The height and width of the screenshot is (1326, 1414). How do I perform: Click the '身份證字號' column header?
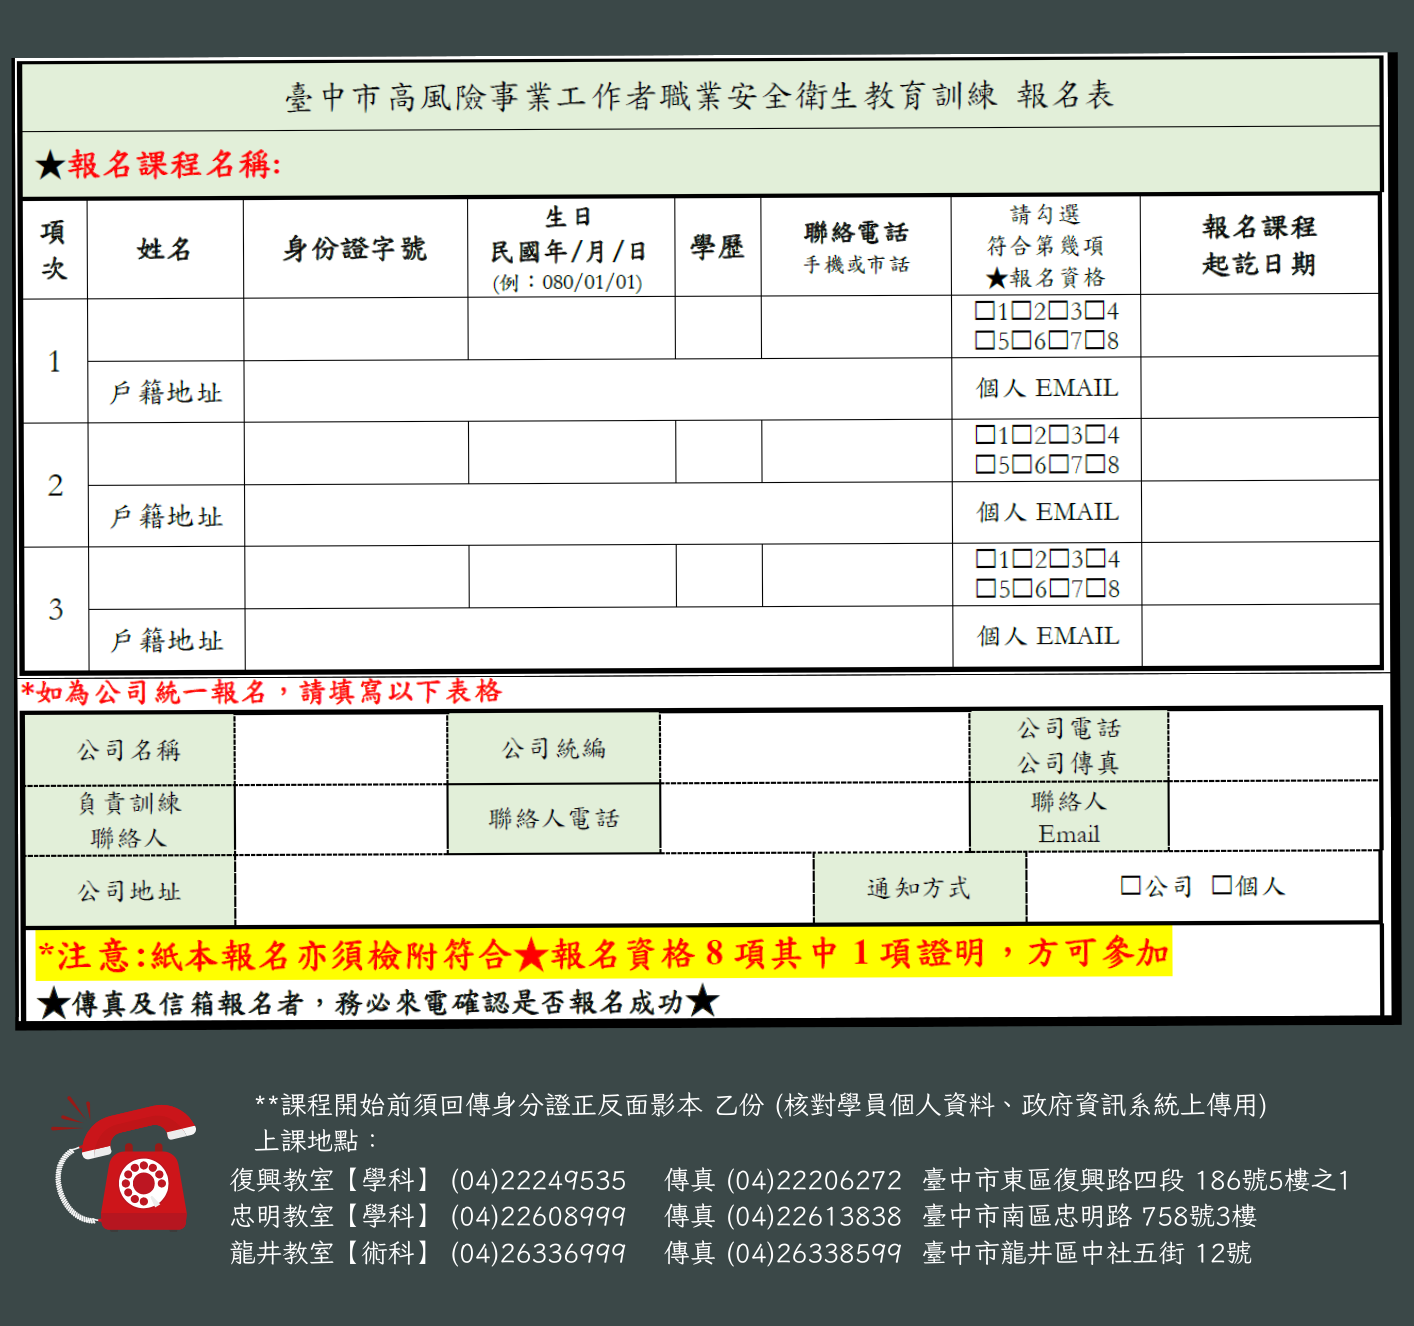[355, 249]
